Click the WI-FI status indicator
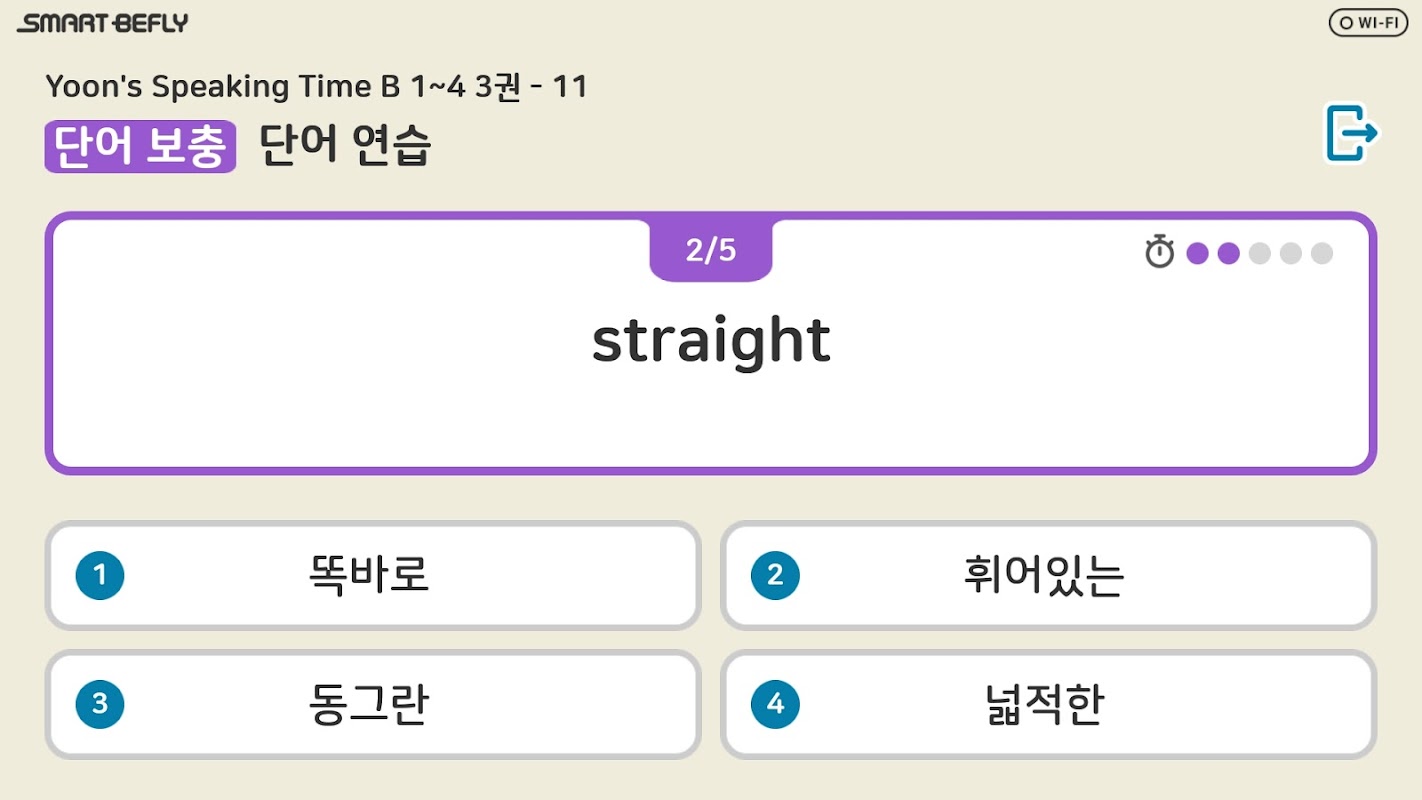This screenshot has height=800, width=1422. click(x=1368, y=22)
